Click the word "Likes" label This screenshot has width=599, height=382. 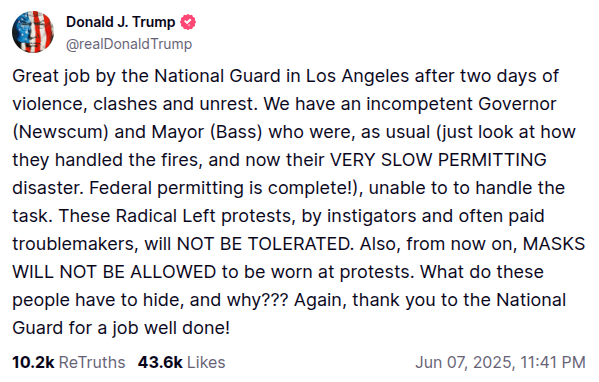click(x=206, y=362)
